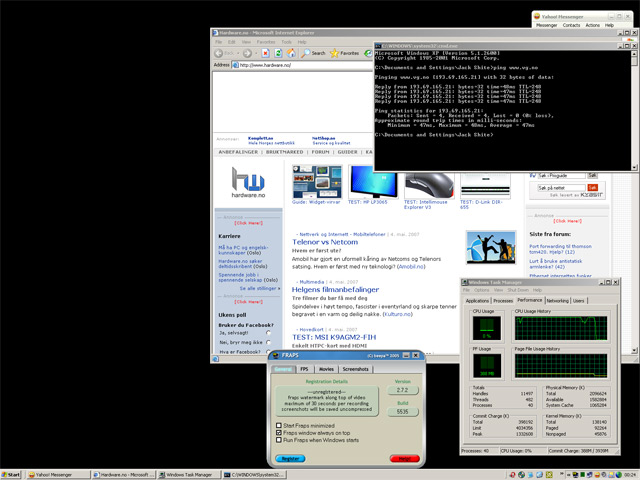Image resolution: width=640 pixels, height=480 pixels.
Task: Switch to the cmd window on the taskbar
Action: click(x=254, y=475)
